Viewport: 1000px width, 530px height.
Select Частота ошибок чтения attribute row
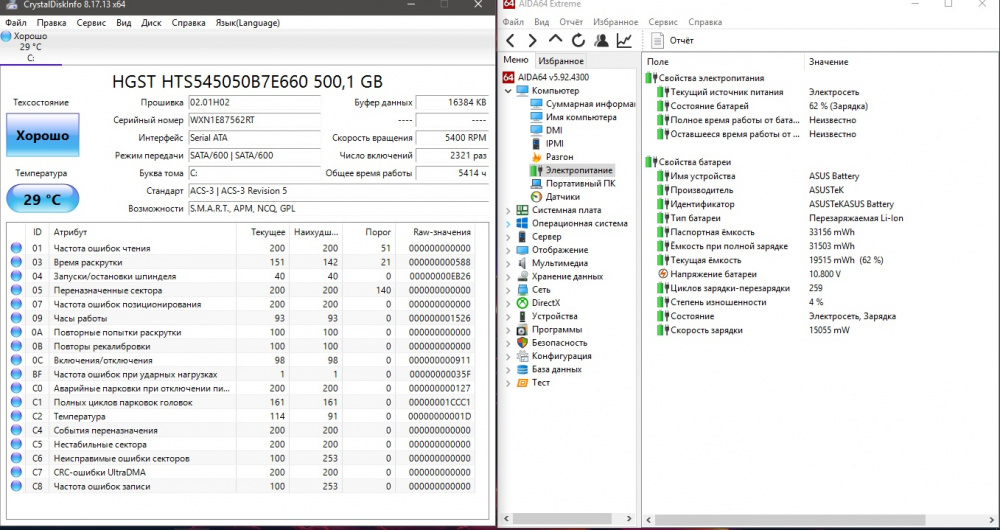click(242, 248)
